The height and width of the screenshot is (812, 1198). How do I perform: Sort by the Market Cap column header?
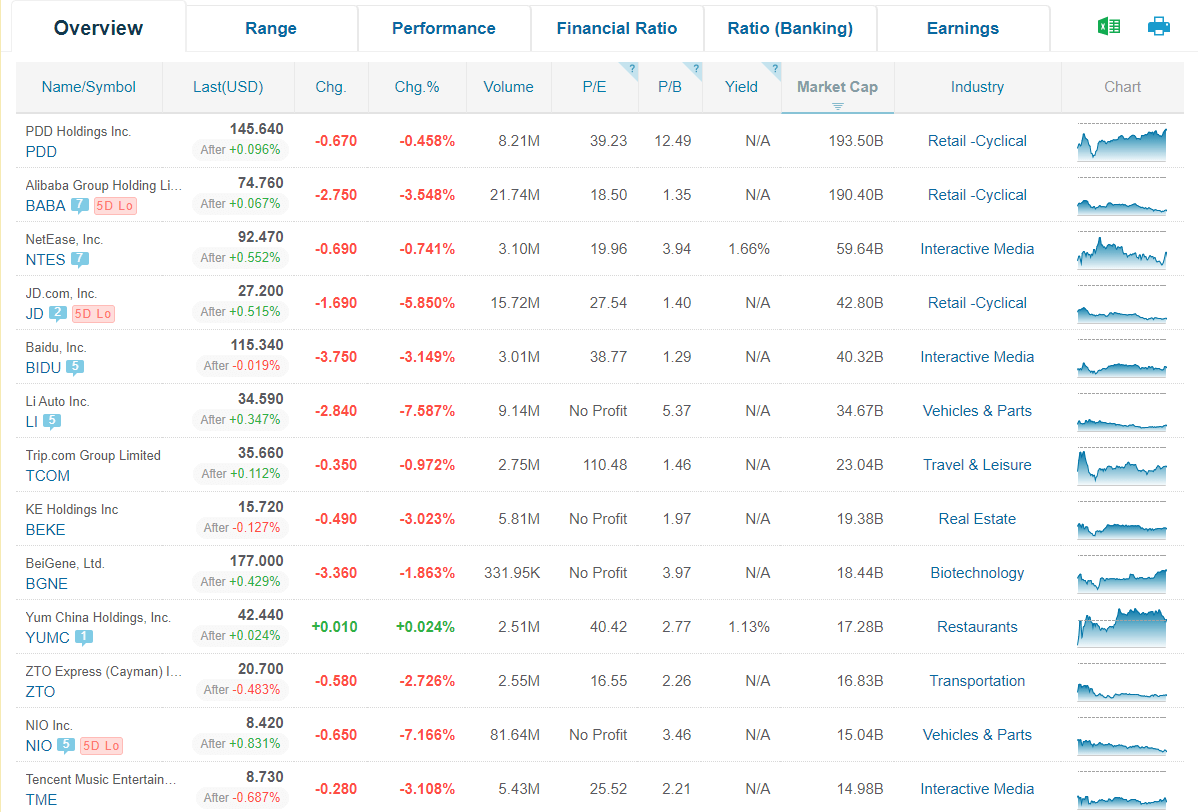pyautogui.click(x=837, y=87)
